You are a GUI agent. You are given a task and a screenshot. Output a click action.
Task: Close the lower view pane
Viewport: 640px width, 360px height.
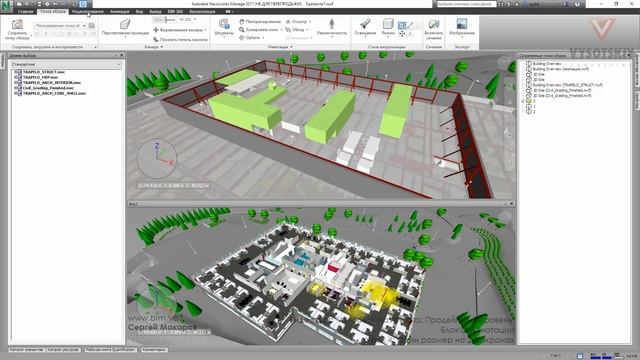point(511,203)
